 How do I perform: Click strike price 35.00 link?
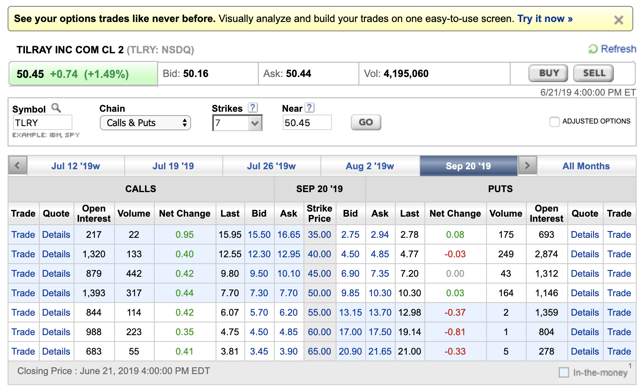(319, 235)
